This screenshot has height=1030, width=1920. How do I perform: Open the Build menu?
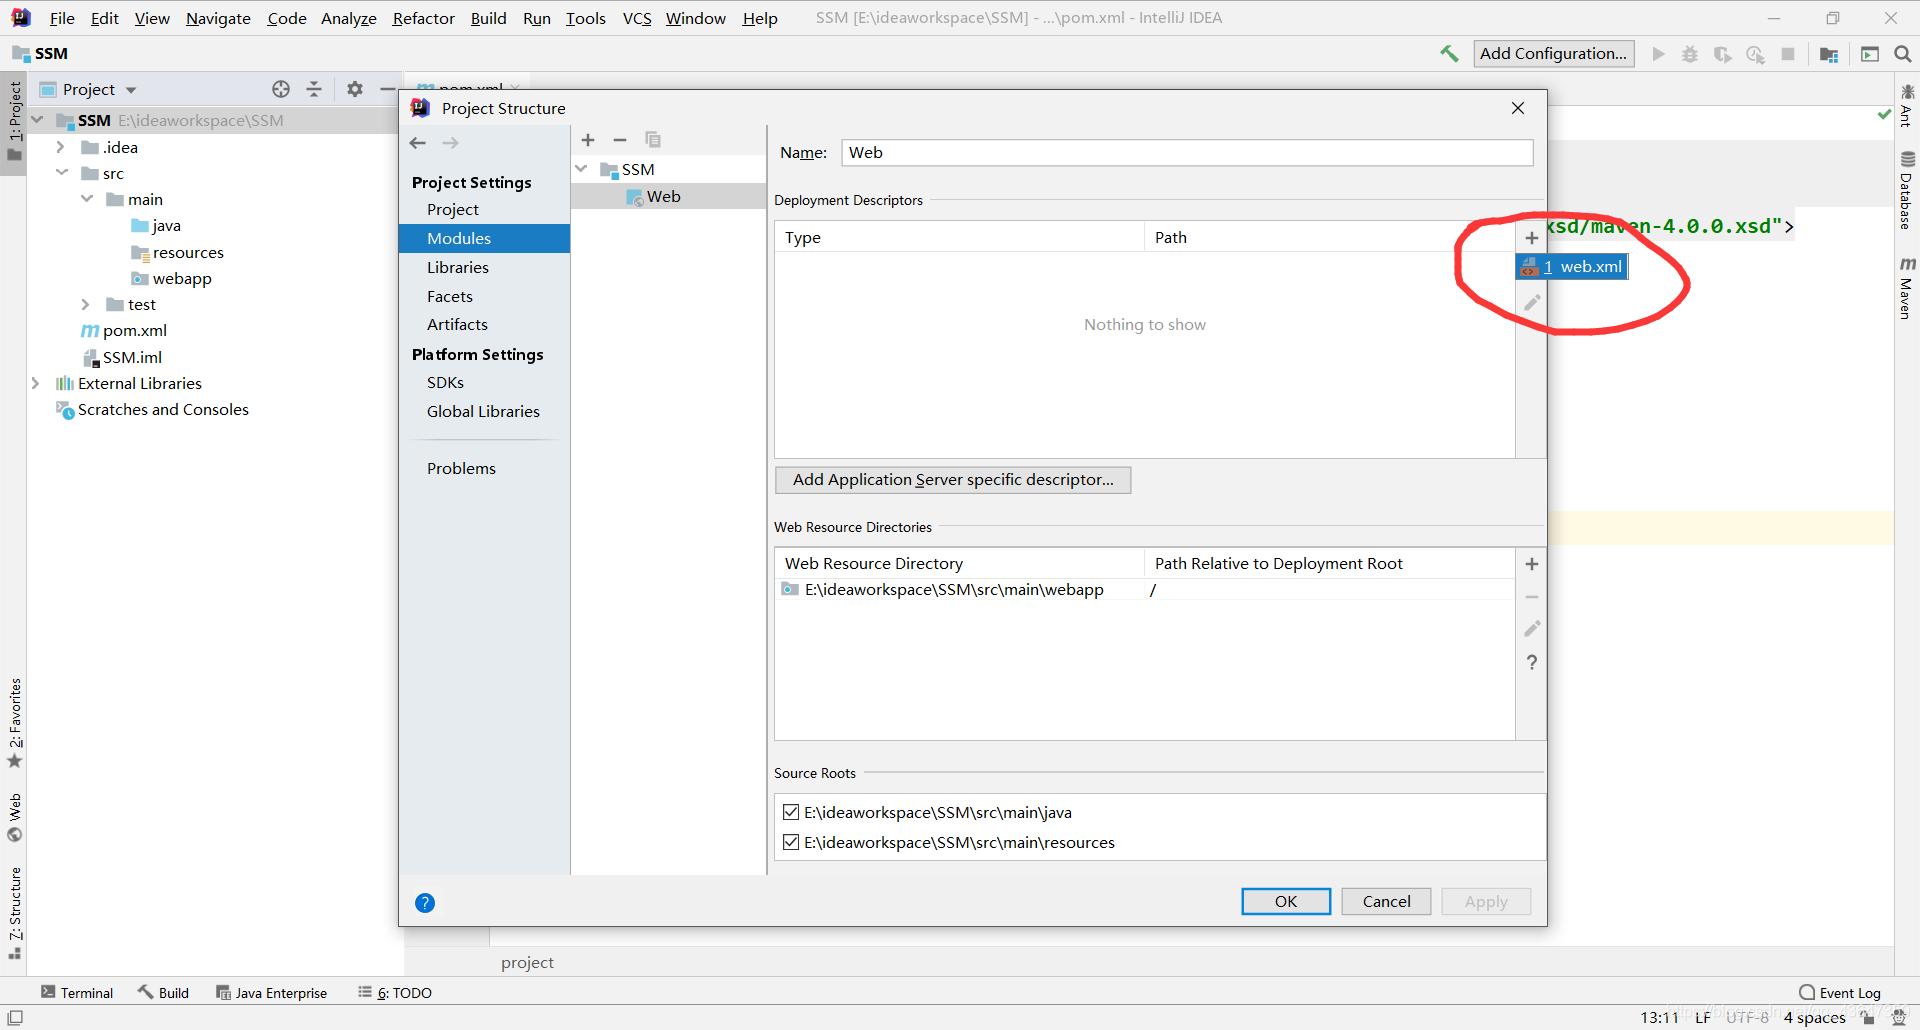(488, 18)
